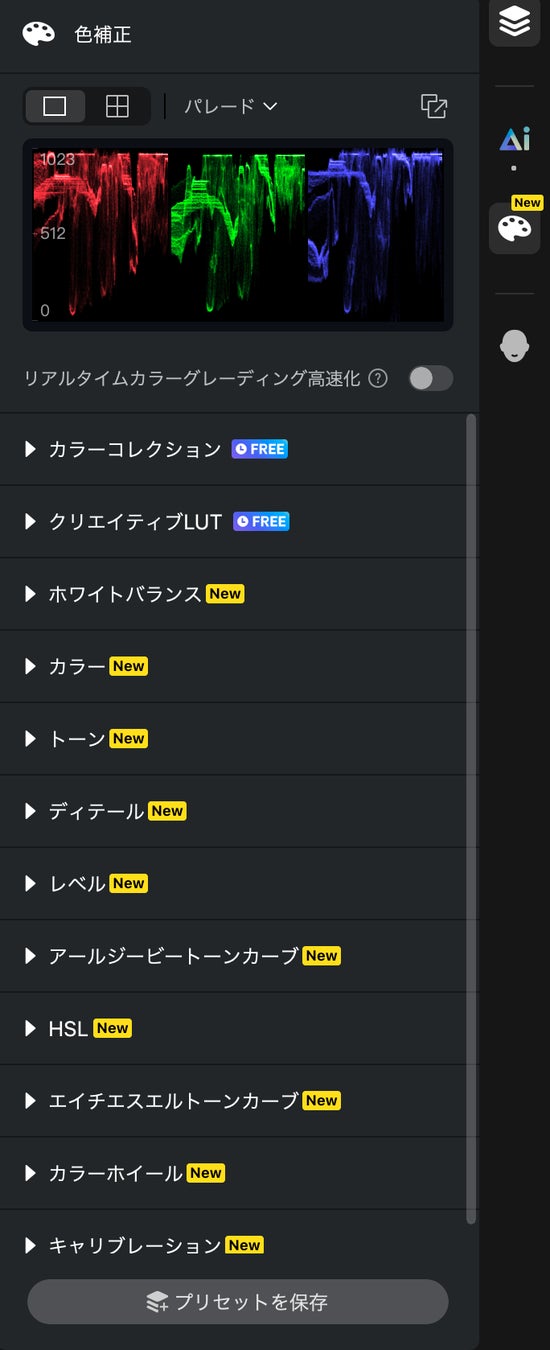Screen dimensions: 550x1350
Task: Toggle リアルタイムカラーグレーディング高速化 switch
Action: pyautogui.click(x=431, y=378)
